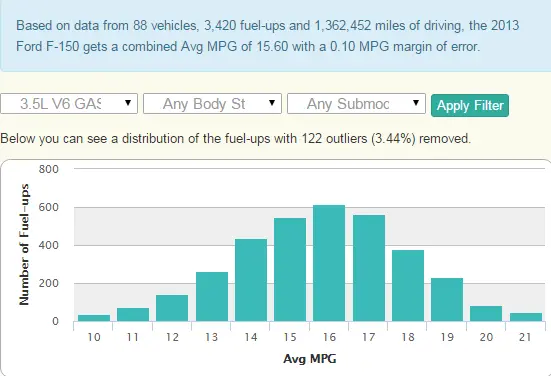Click the '200' y-axis label
This screenshot has width=551, height=376.
(x=49, y=283)
